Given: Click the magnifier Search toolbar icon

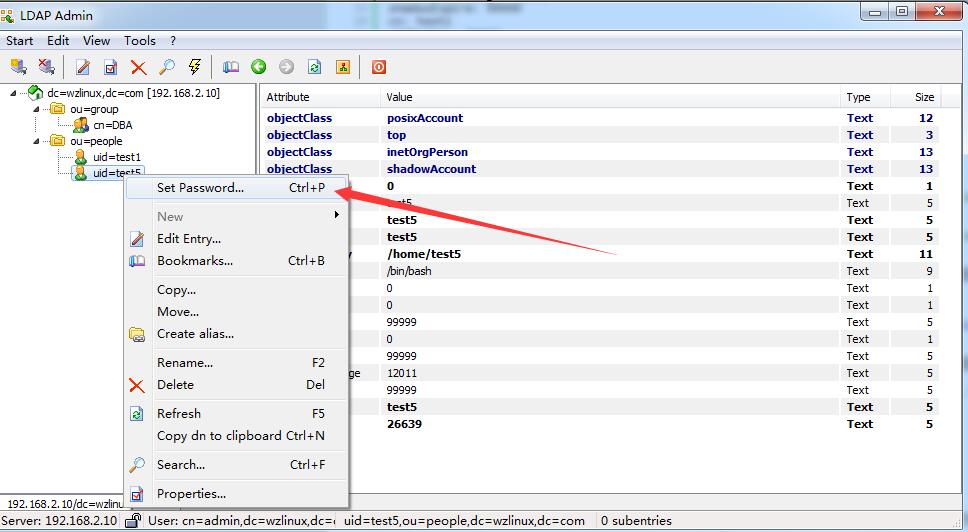Looking at the screenshot, I should [x=167, y=67].
